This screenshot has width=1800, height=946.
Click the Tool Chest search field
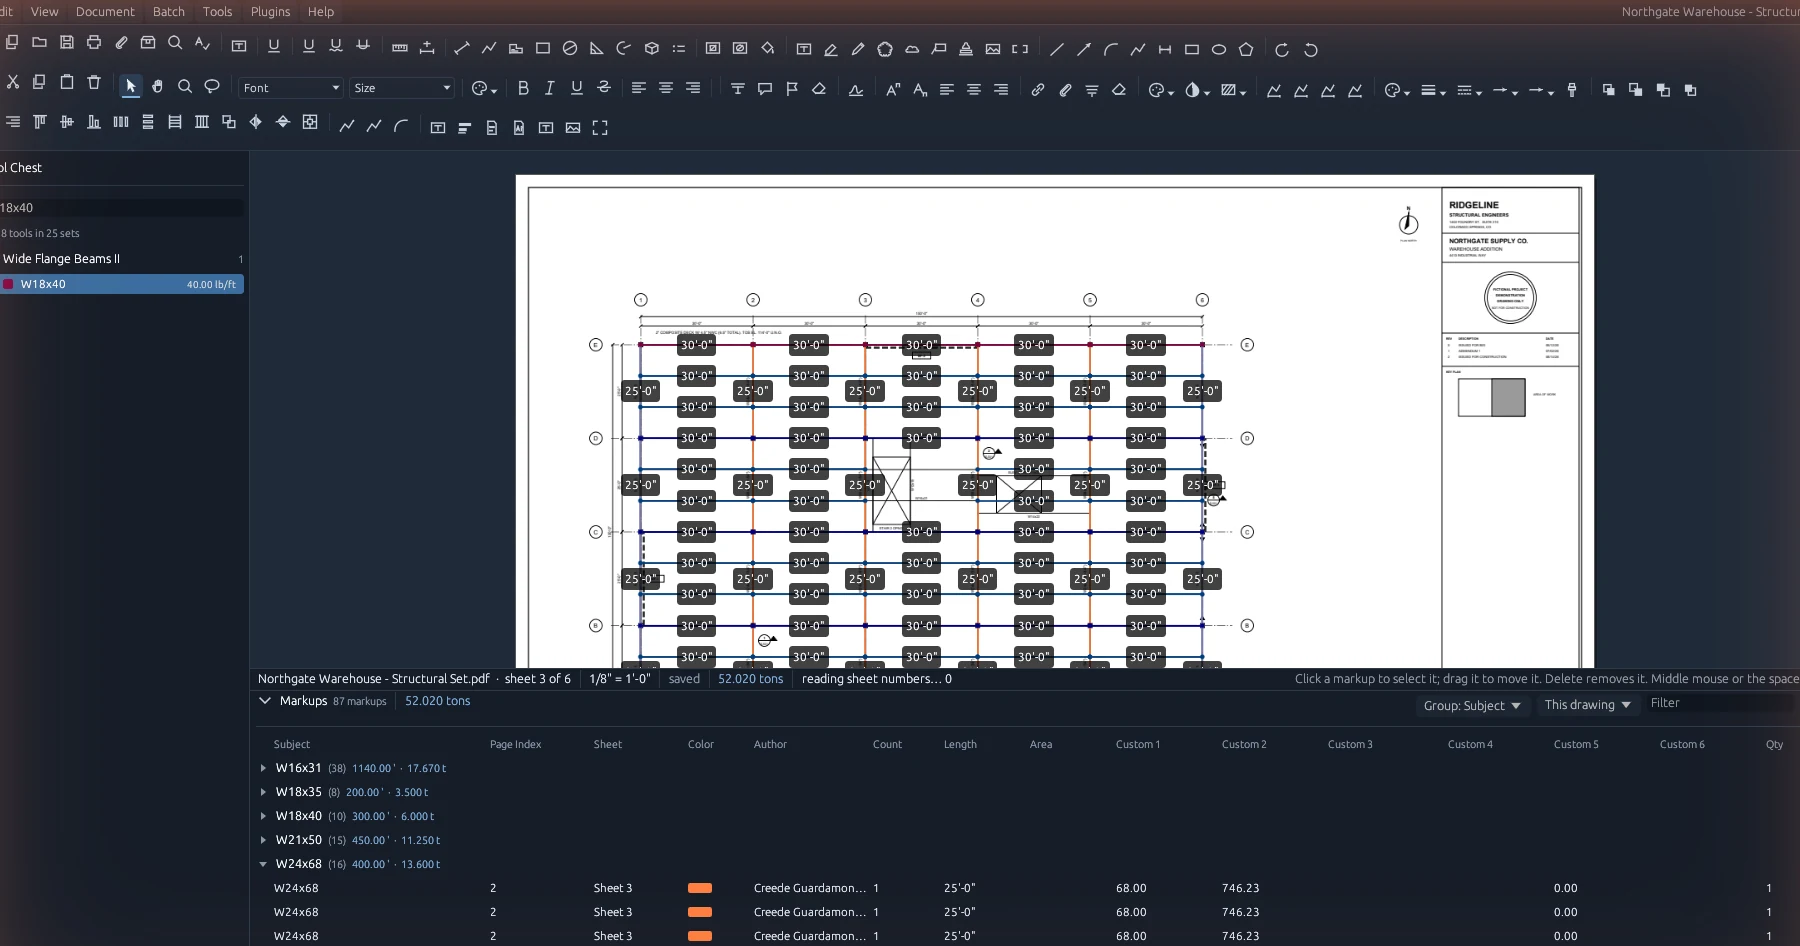[120, 208]
